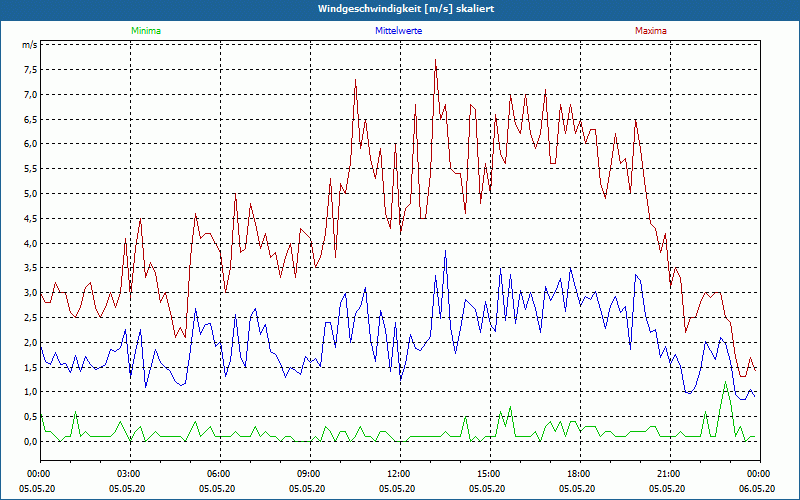Click the 2,5 y-axis value
Viewport: 800px width, 500px height.
click(31, 318)
